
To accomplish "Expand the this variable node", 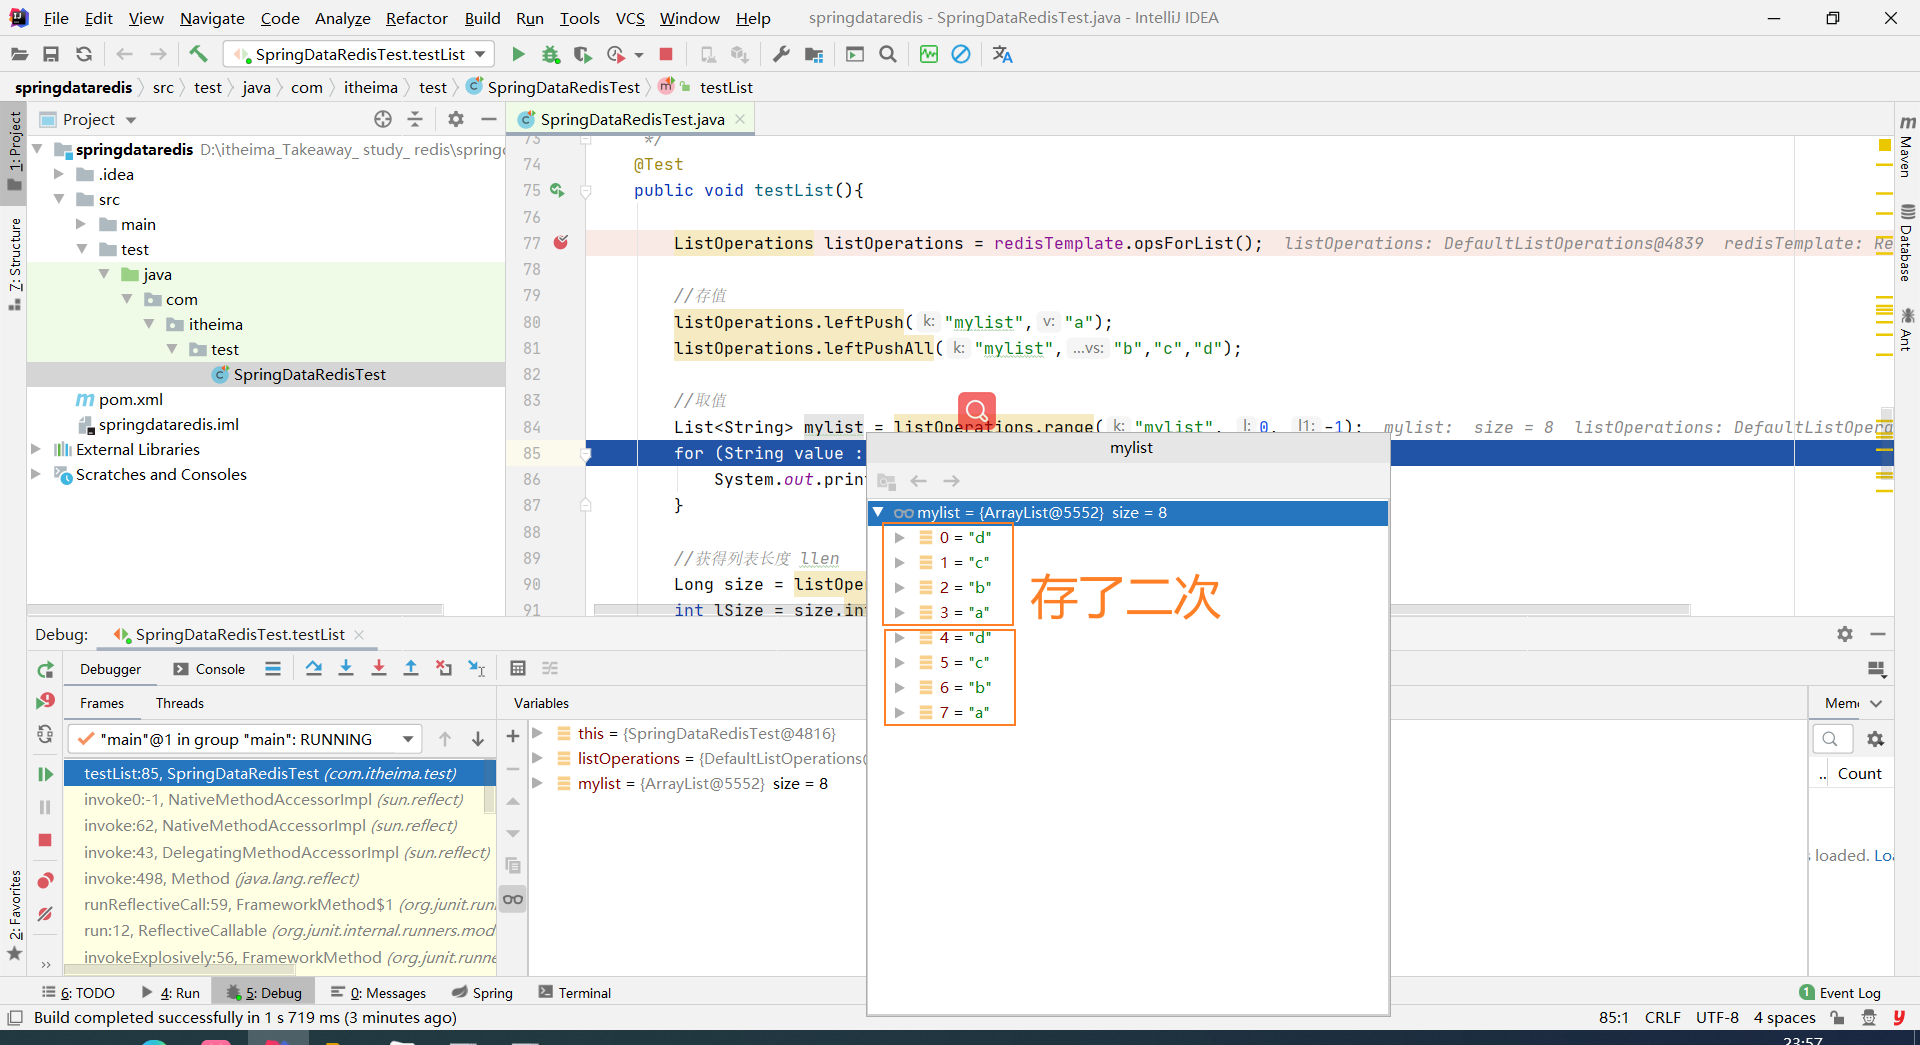I will click(x=537, y=733).
